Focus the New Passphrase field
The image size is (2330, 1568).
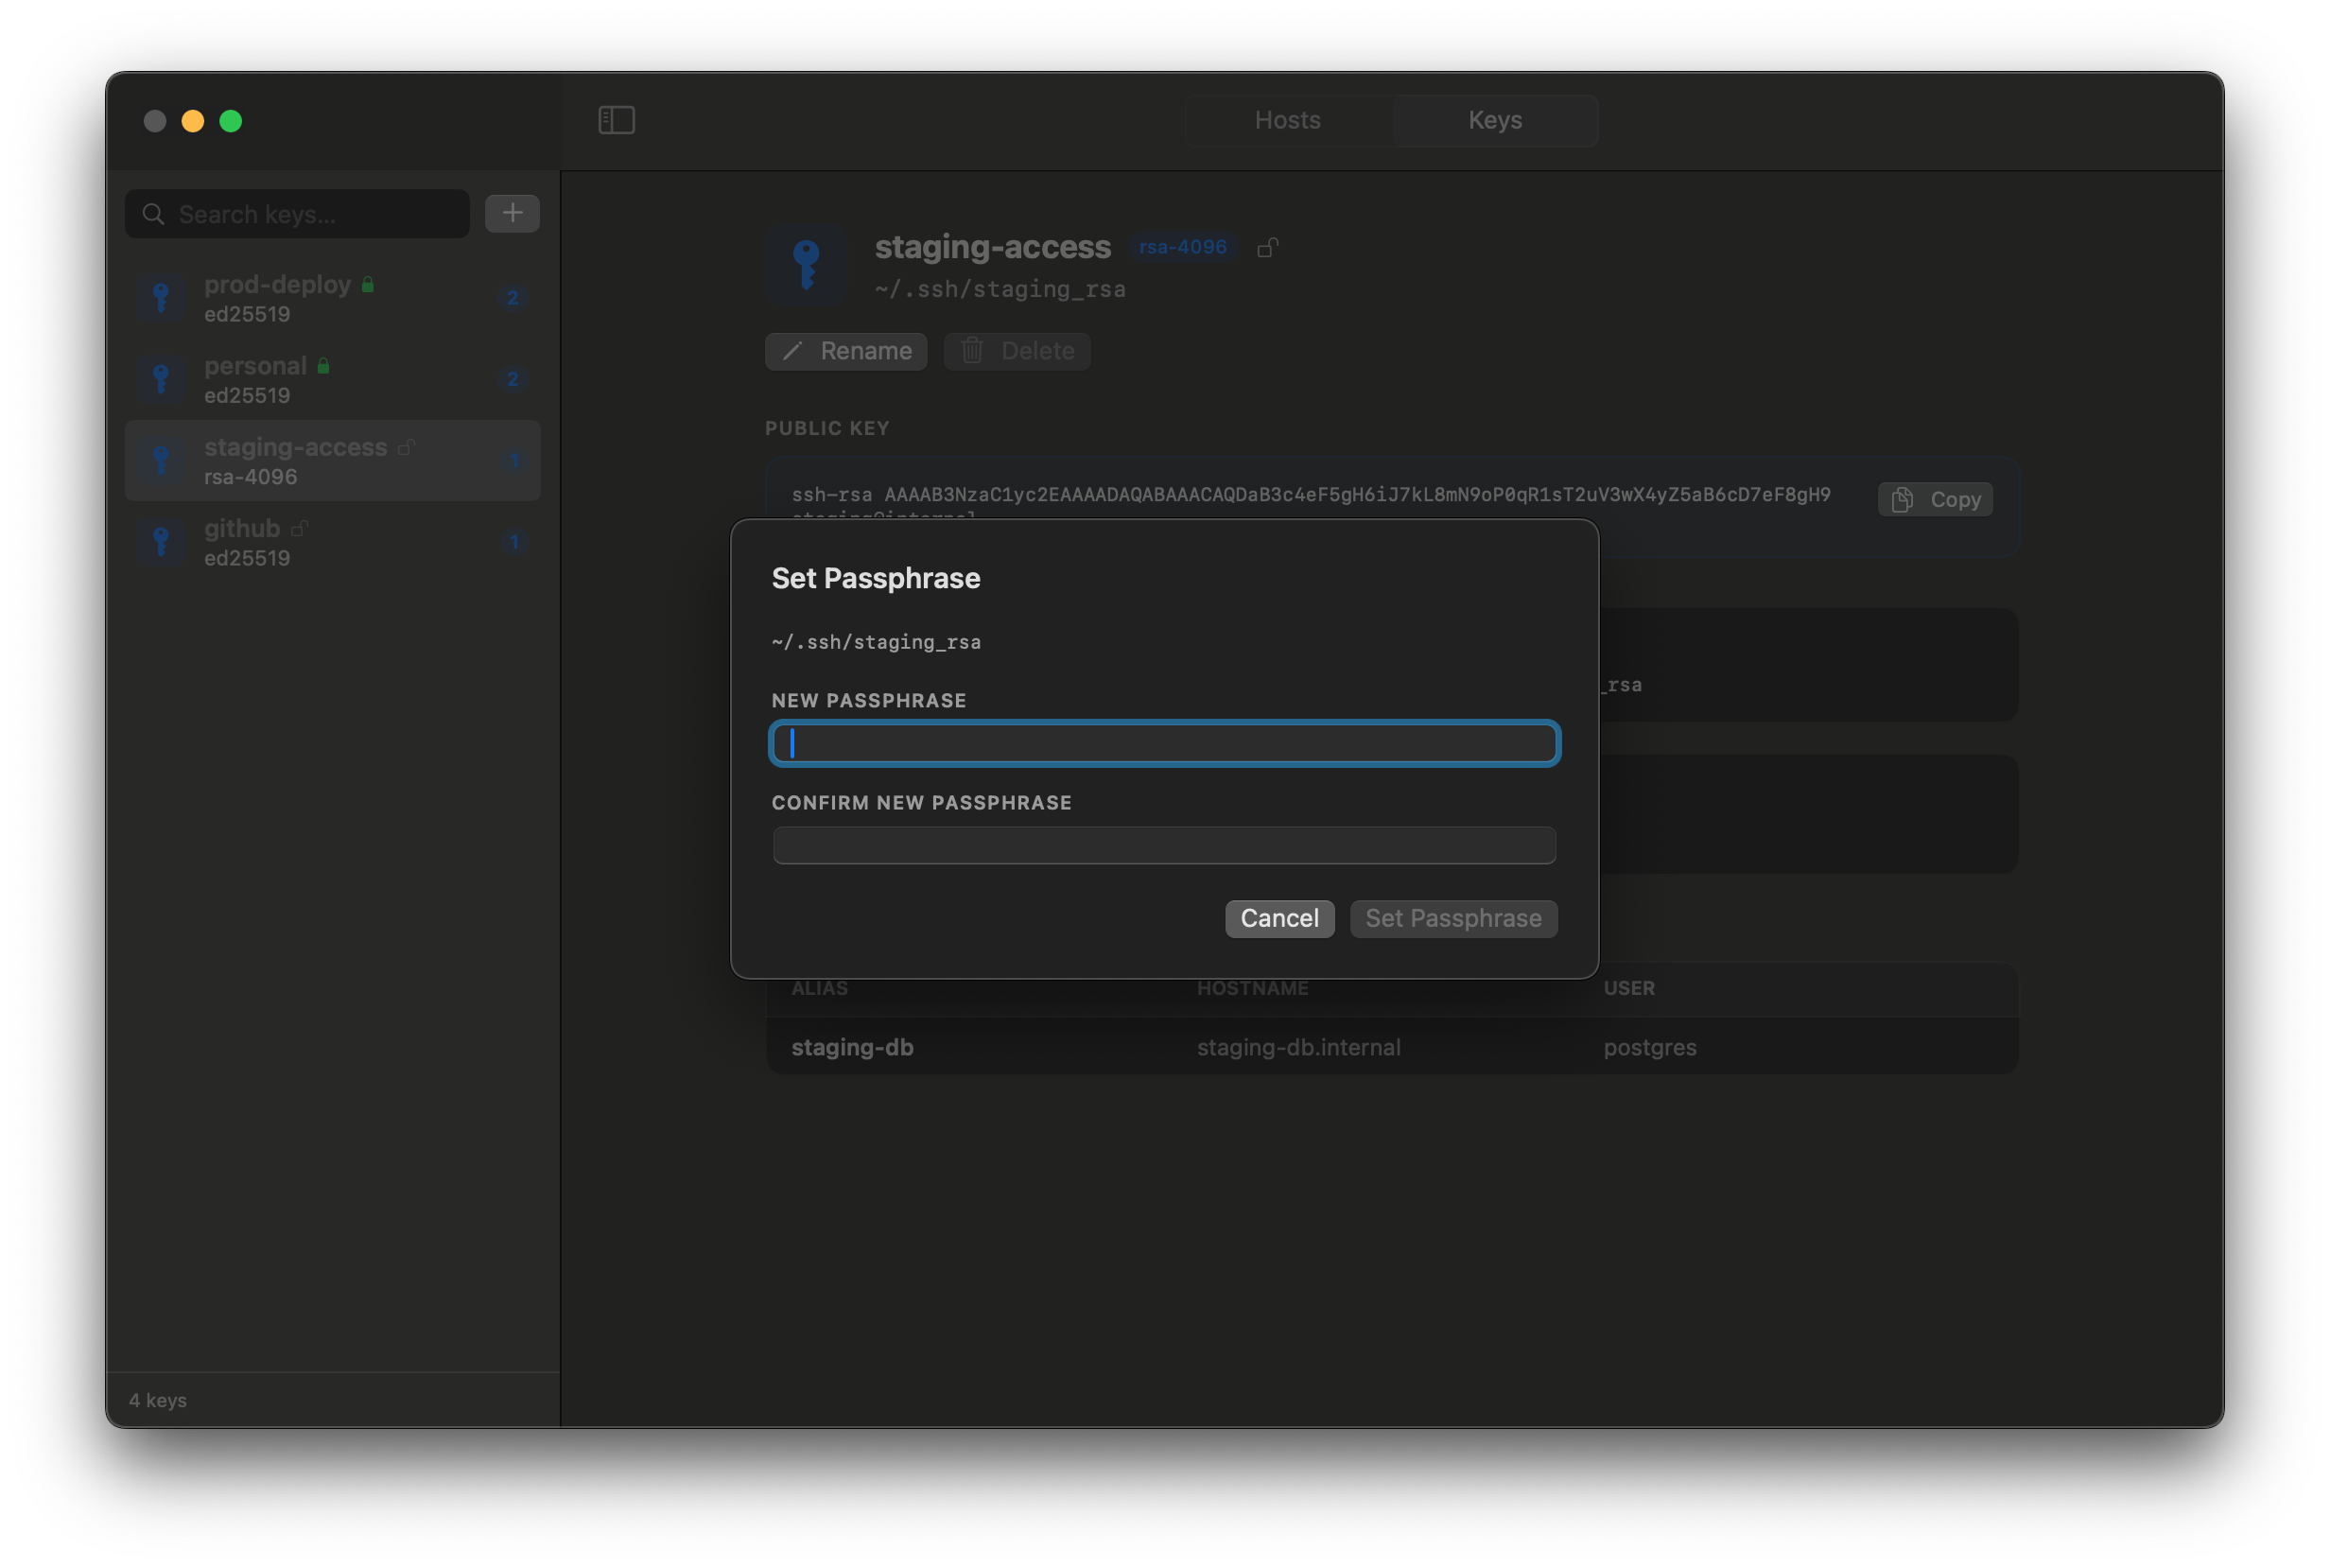[x=1164, y=743]
